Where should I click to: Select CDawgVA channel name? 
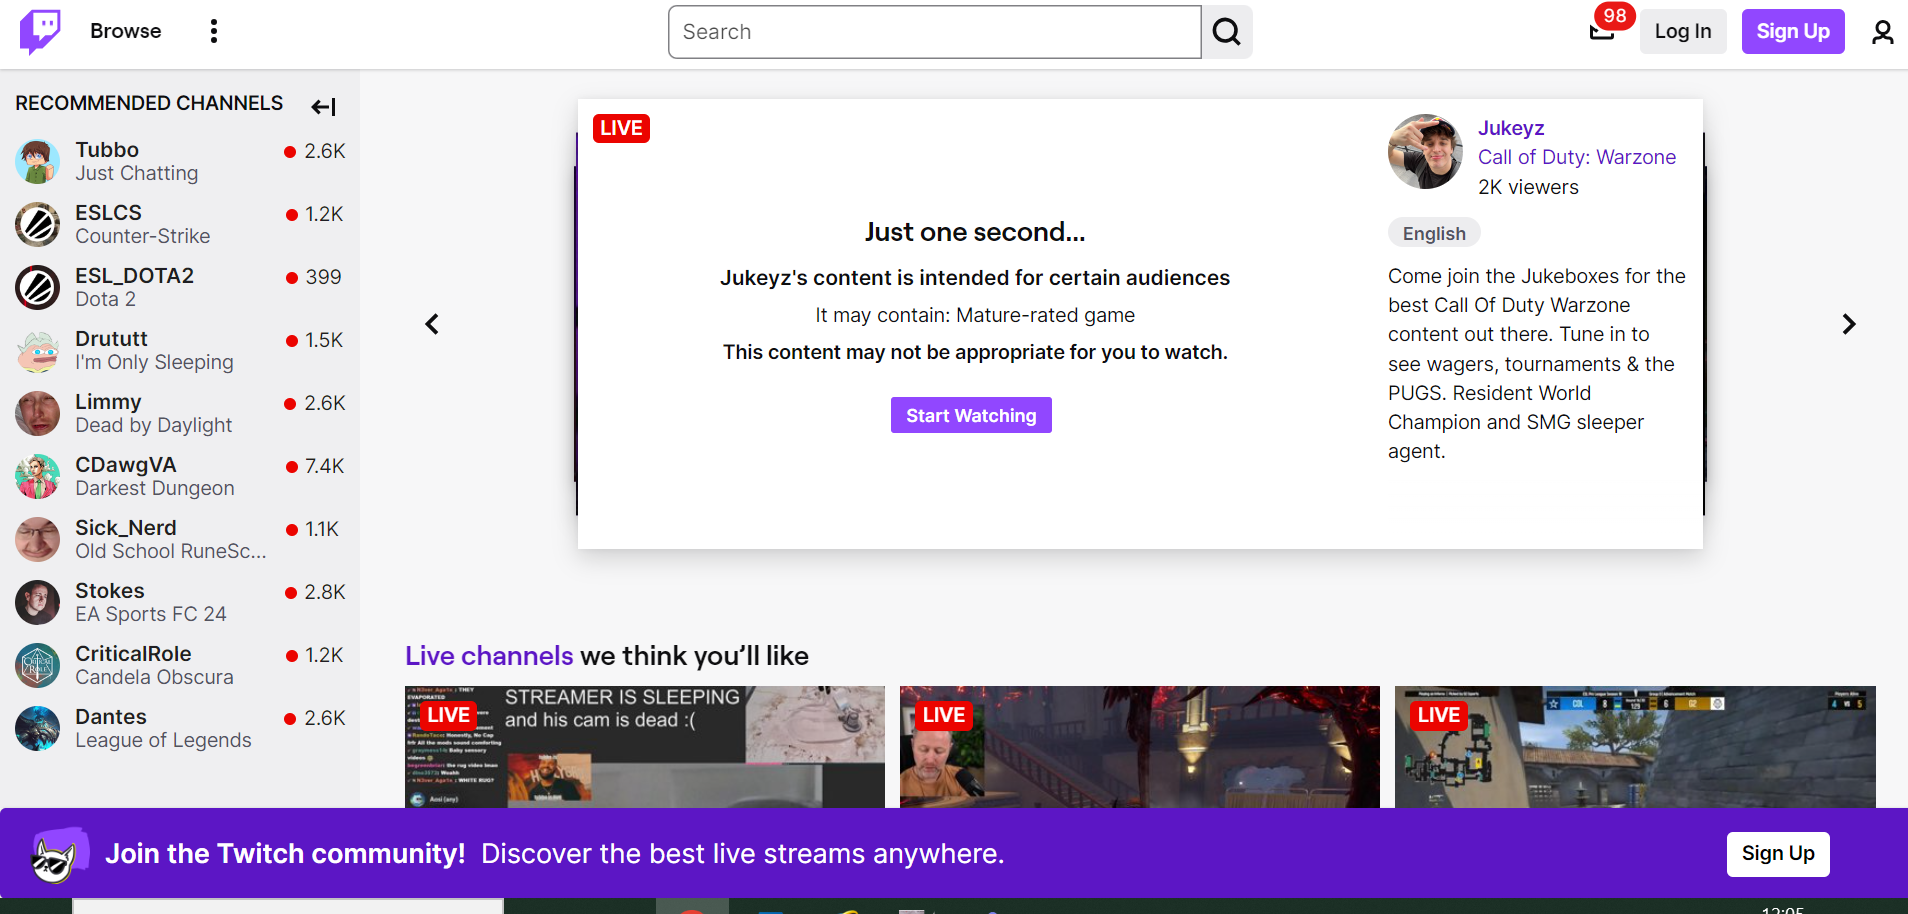(x=126, y=465)
